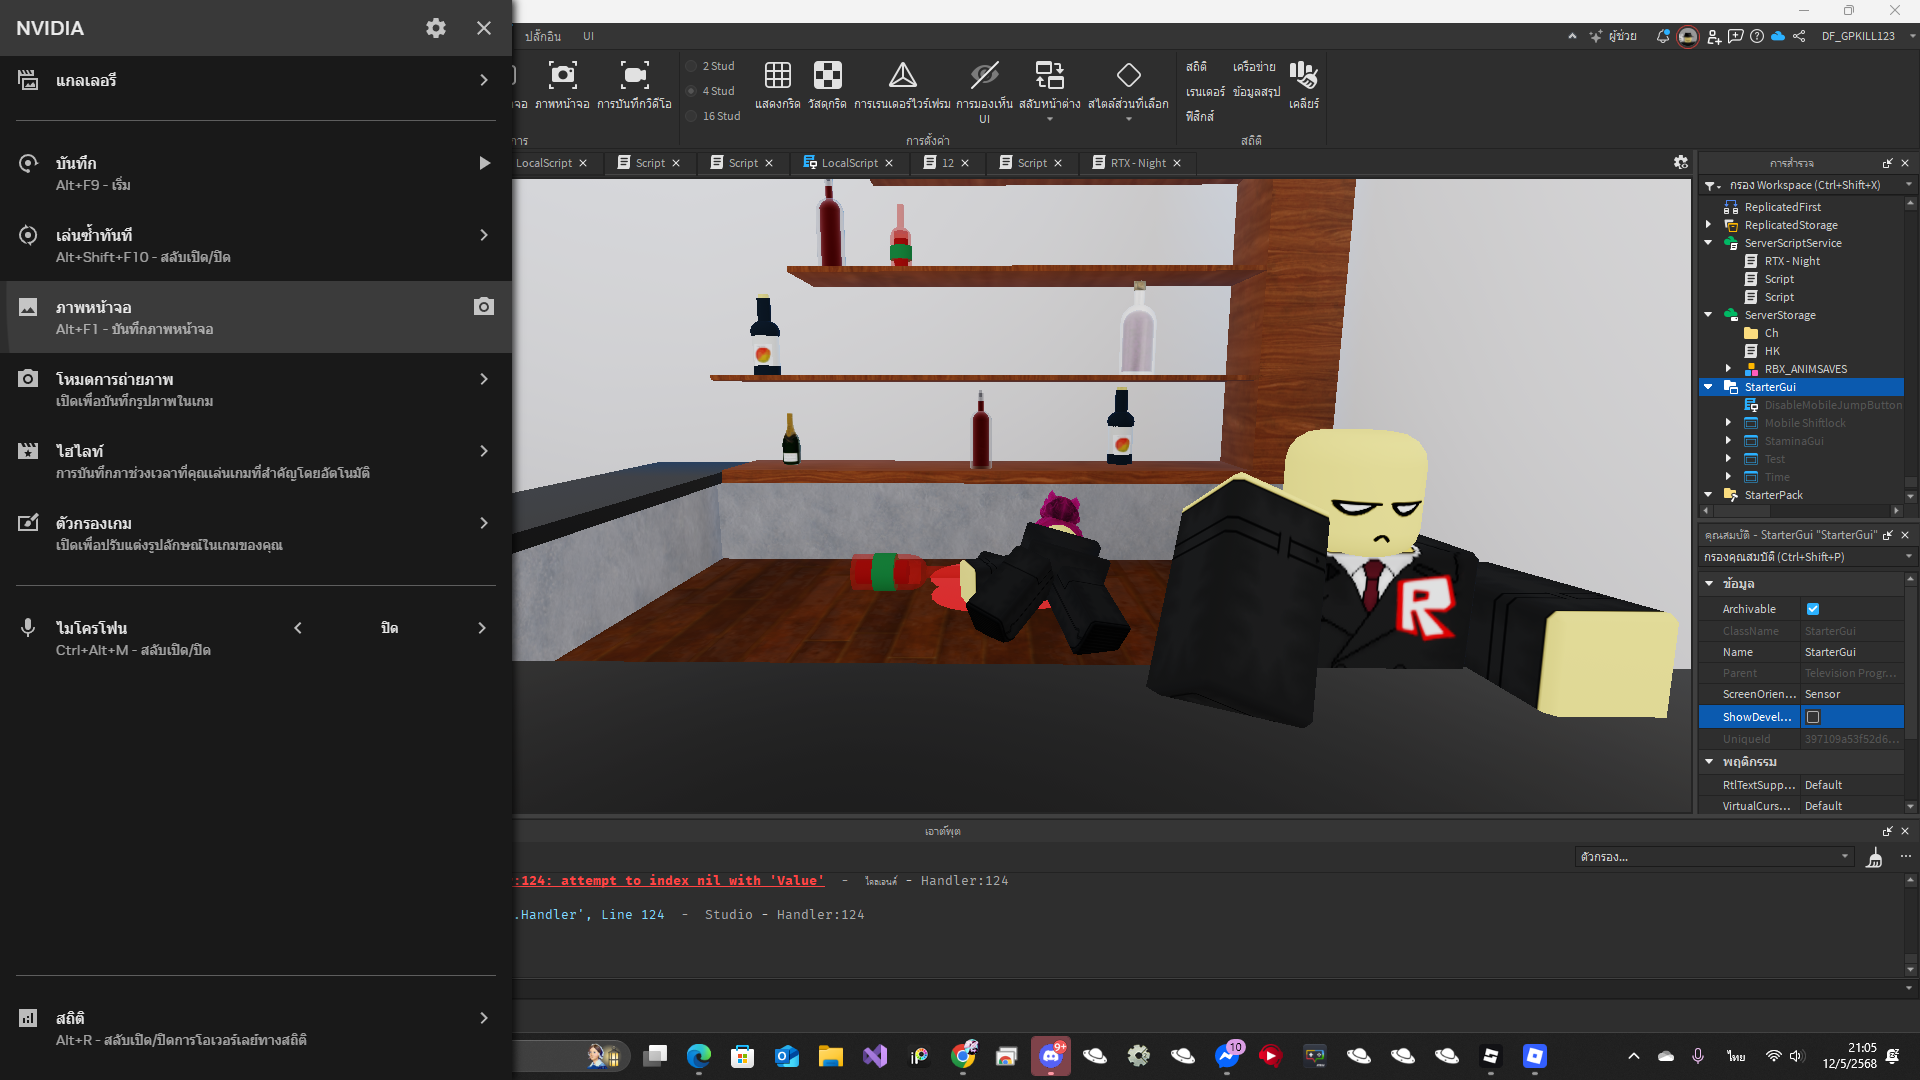Screen dimensions: 1920x1080
Task: Expand ReplicatedStorage tree node
Action: pyautogui.click(x=1708, y=225)
